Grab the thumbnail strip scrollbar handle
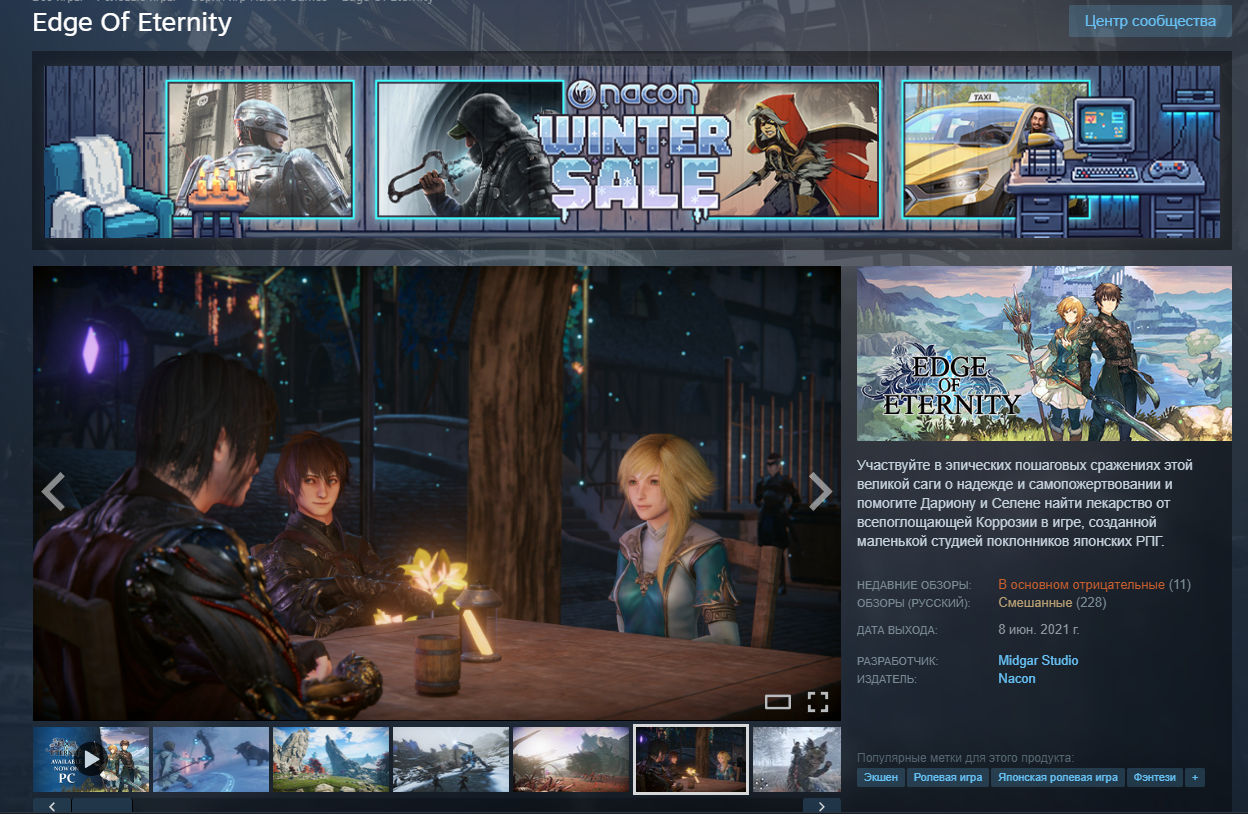This screenshot has width=1248, height=814. click(102, 806)
